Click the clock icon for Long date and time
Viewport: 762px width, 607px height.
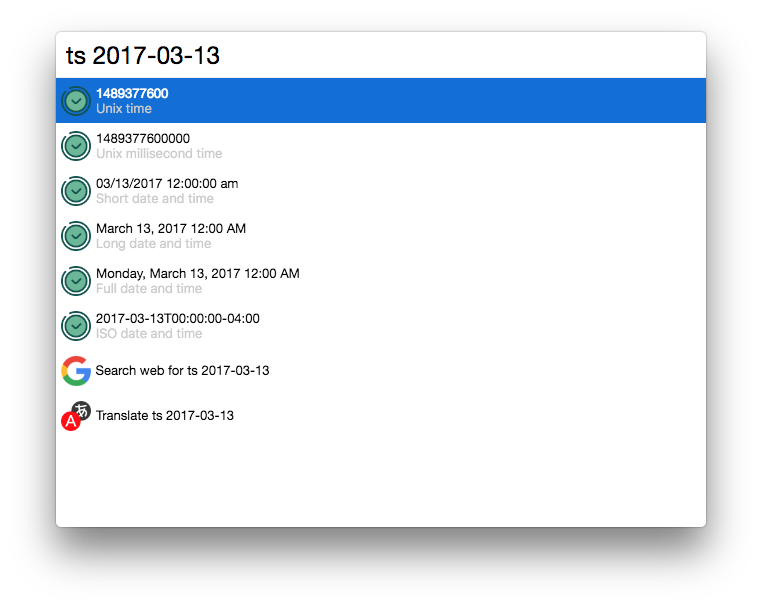tap(76, 236)
